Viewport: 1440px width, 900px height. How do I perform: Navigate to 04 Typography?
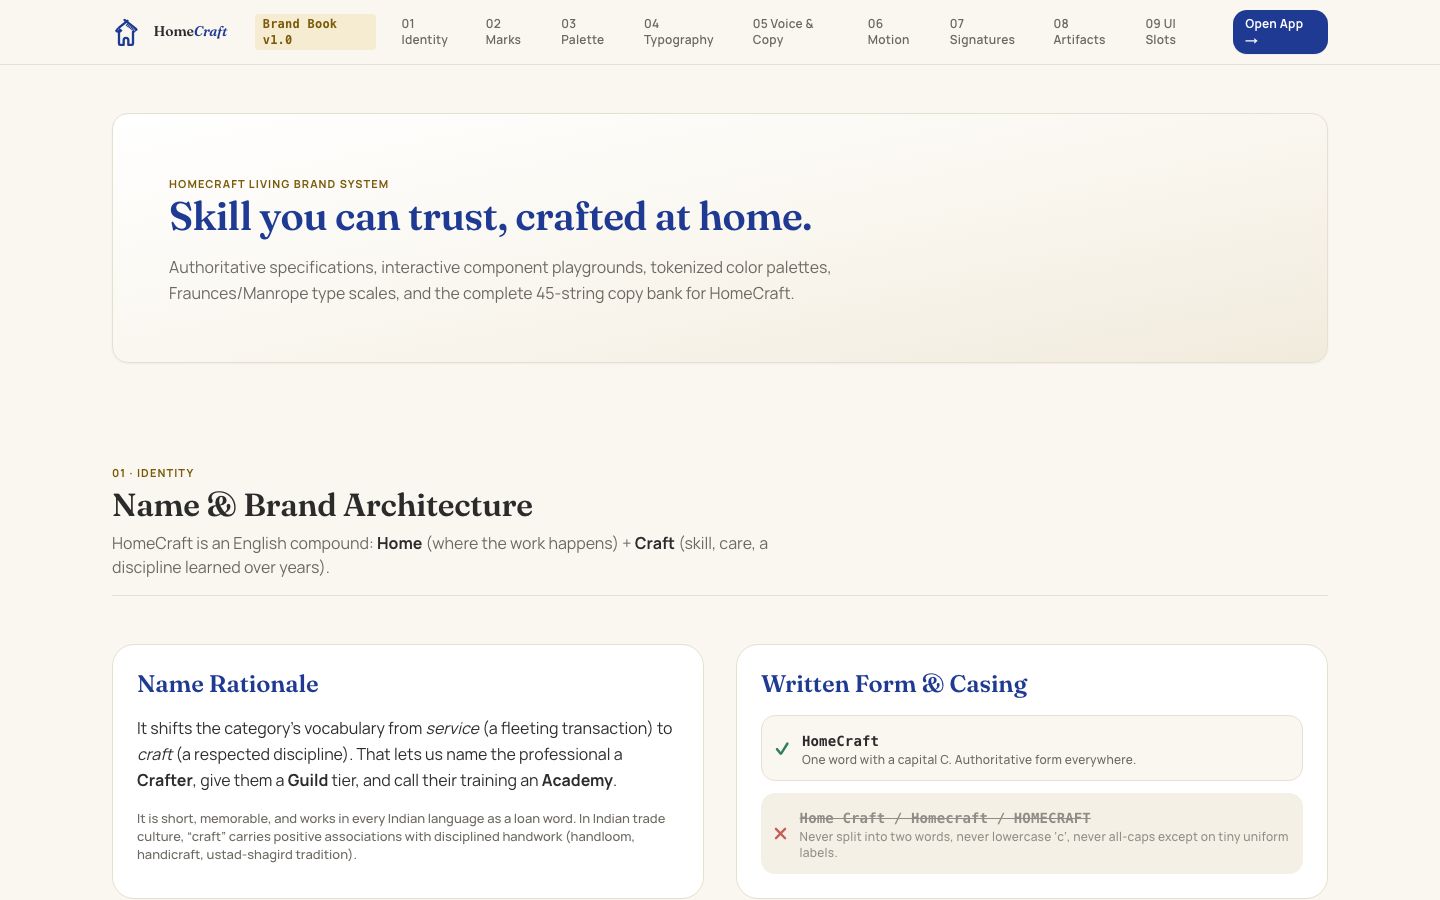(679, 32)
